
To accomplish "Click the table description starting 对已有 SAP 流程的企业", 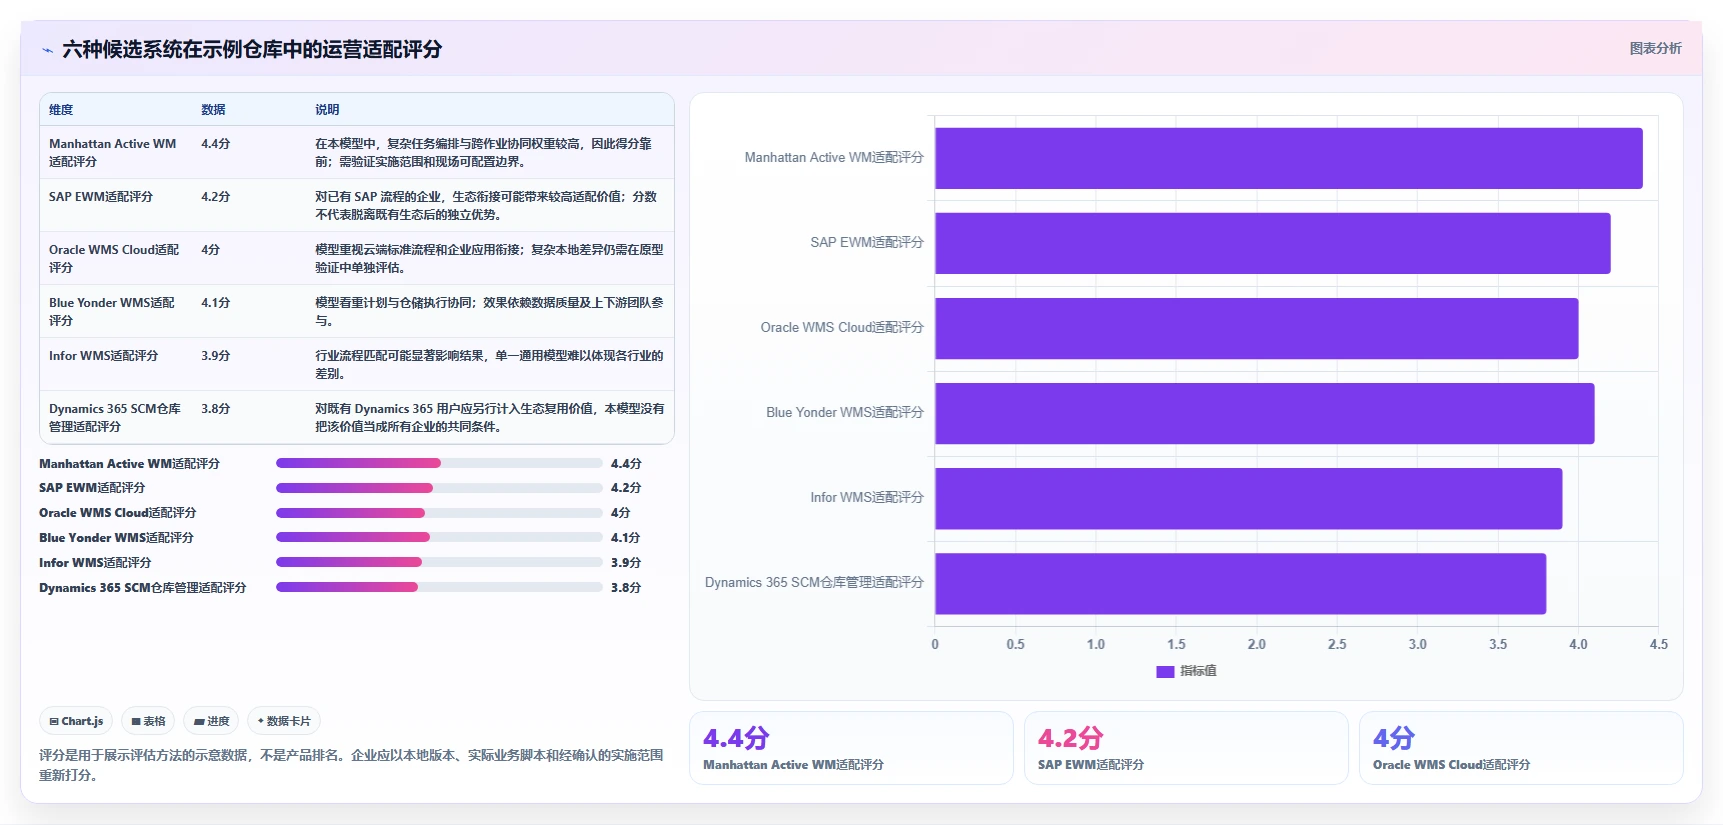I will point(486,206).
